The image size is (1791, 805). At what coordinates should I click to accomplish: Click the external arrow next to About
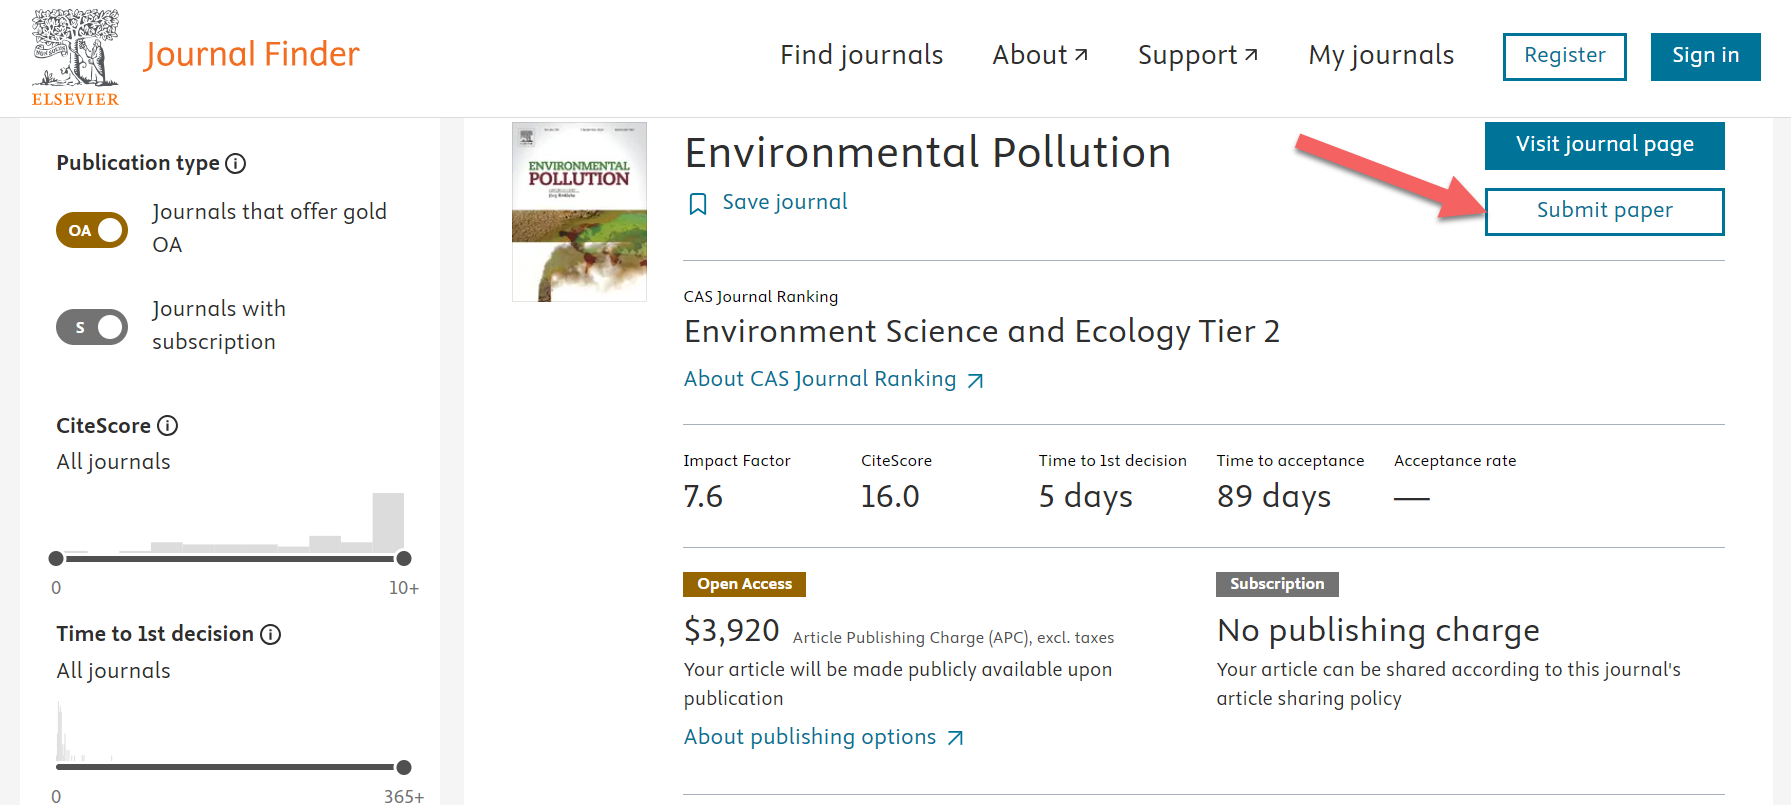tap(1081, 55)
